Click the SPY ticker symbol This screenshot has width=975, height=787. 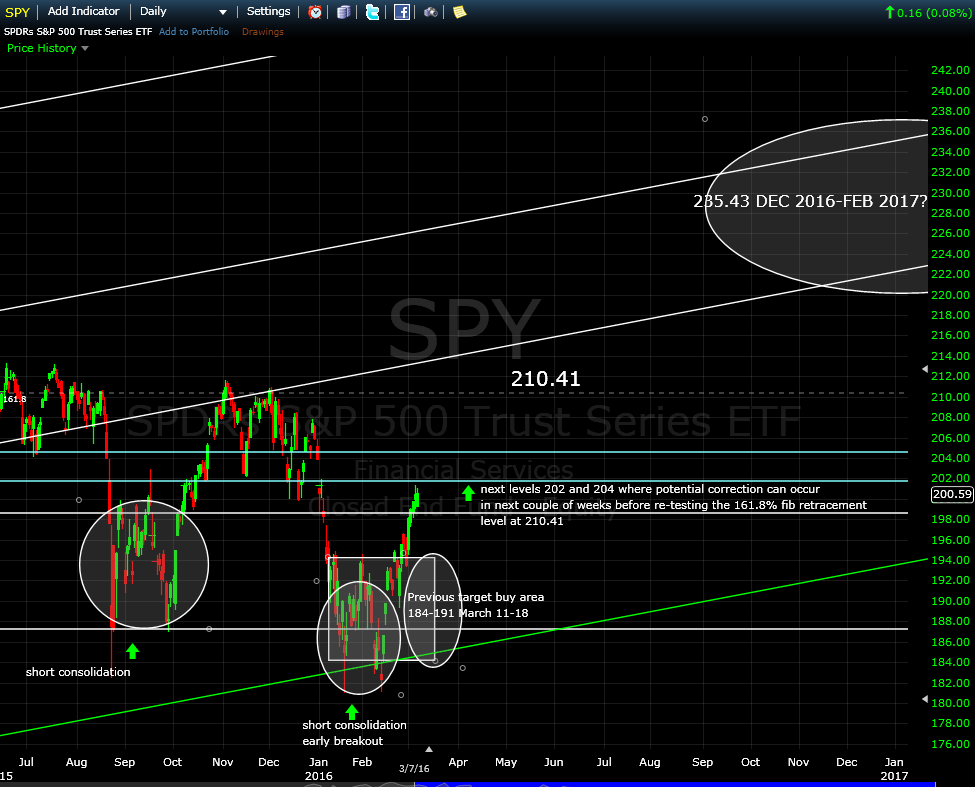tap(17, 12)
